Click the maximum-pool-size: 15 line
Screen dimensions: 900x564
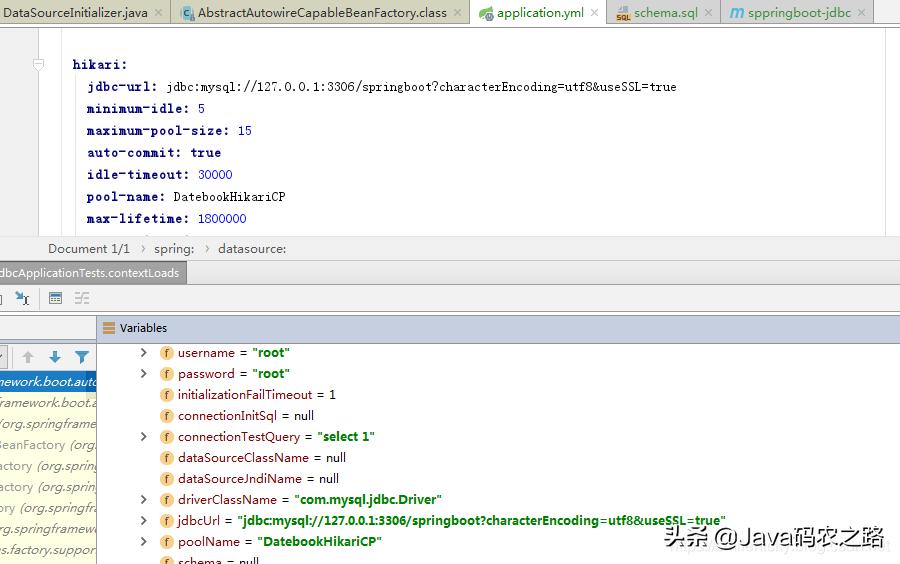pyautogui.click(x=169, y=131)
